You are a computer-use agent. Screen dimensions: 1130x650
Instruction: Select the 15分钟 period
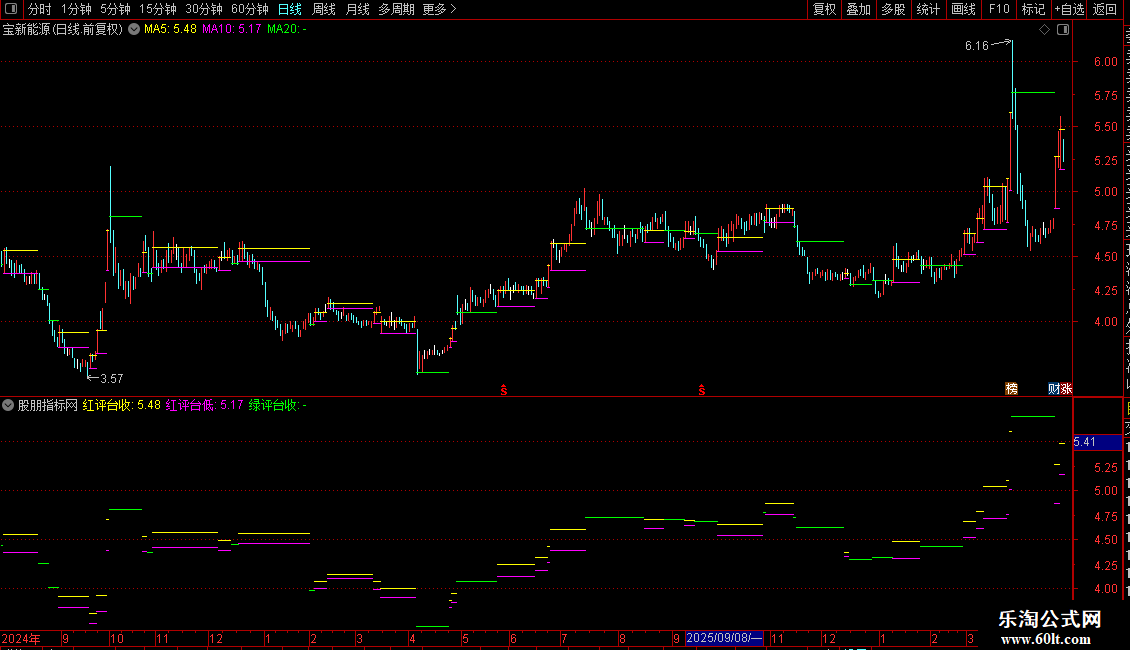click(x=158, y=9)
